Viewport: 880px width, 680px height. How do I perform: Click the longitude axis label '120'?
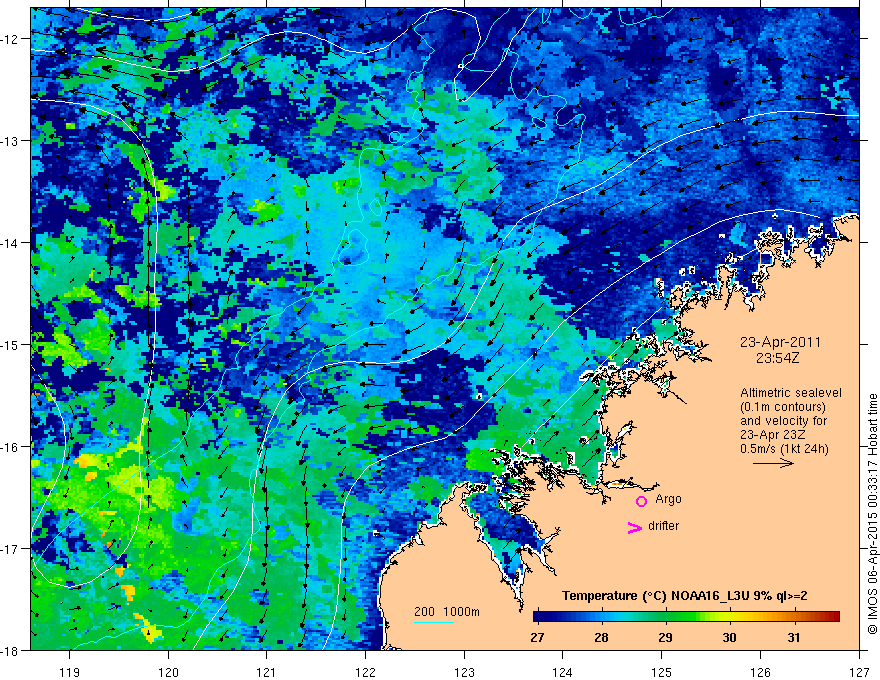coord(168,672)
